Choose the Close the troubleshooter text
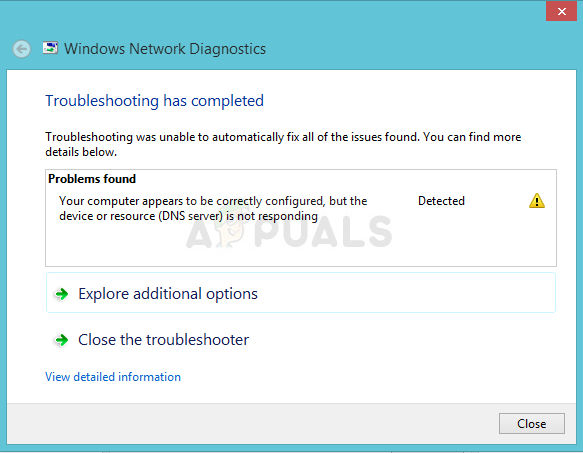 point(163,340)
